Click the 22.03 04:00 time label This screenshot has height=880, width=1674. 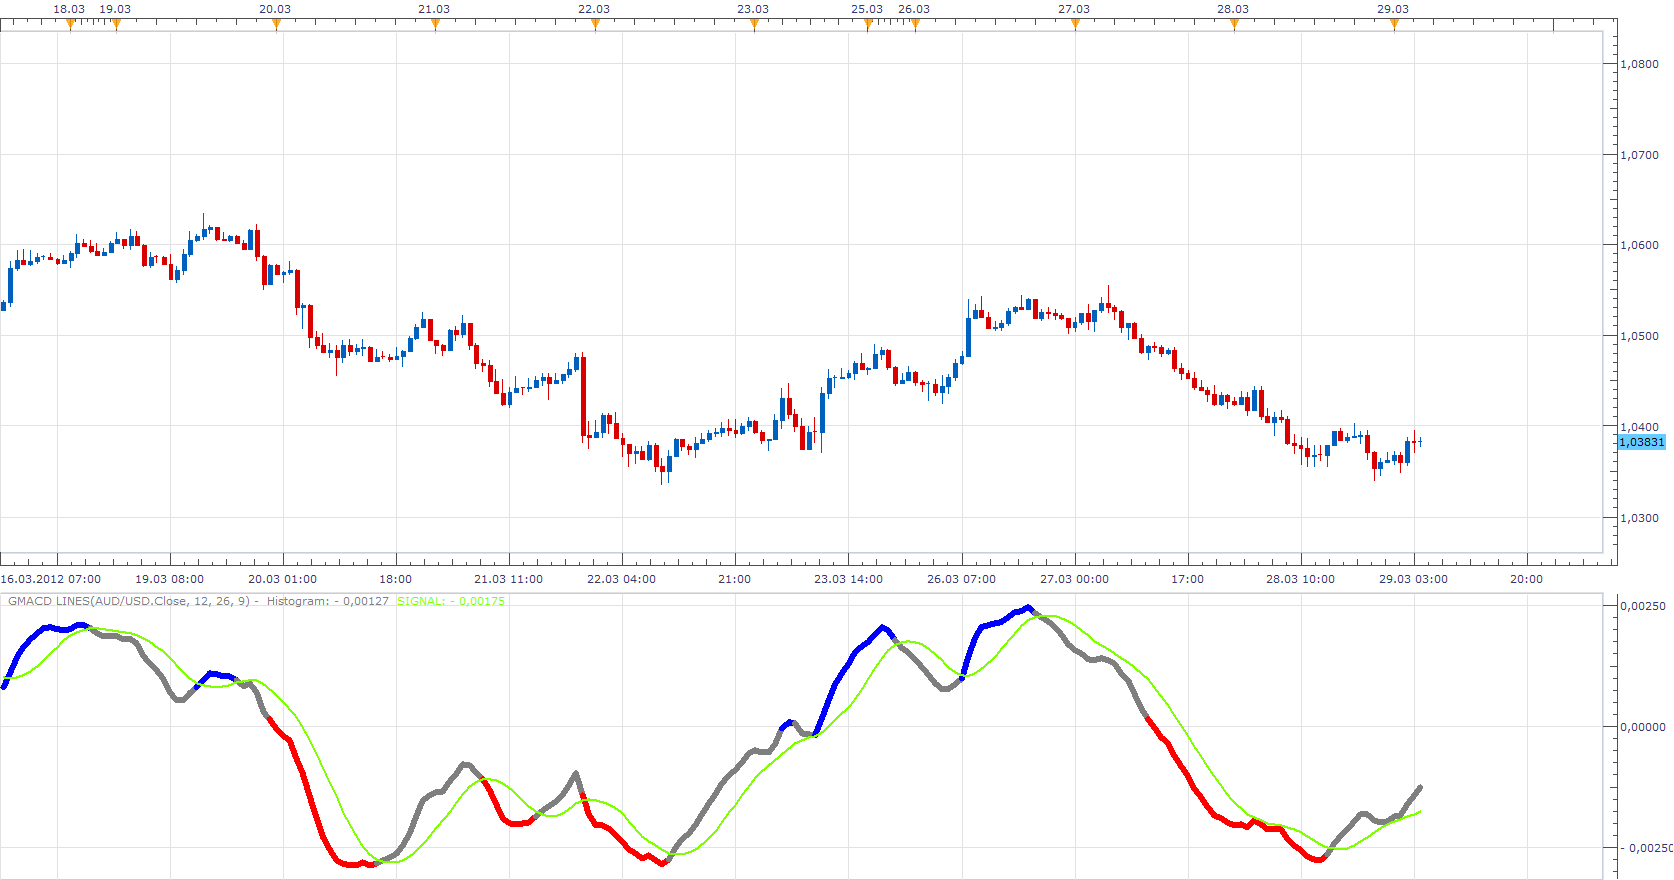click(622, 579)
